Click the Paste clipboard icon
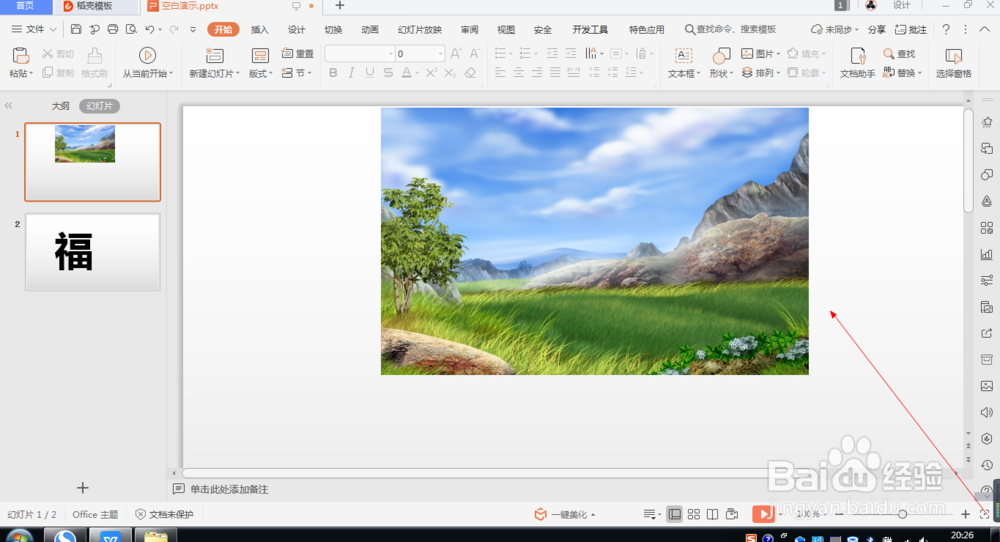The image size is (1000, 542). coord(20,55)
